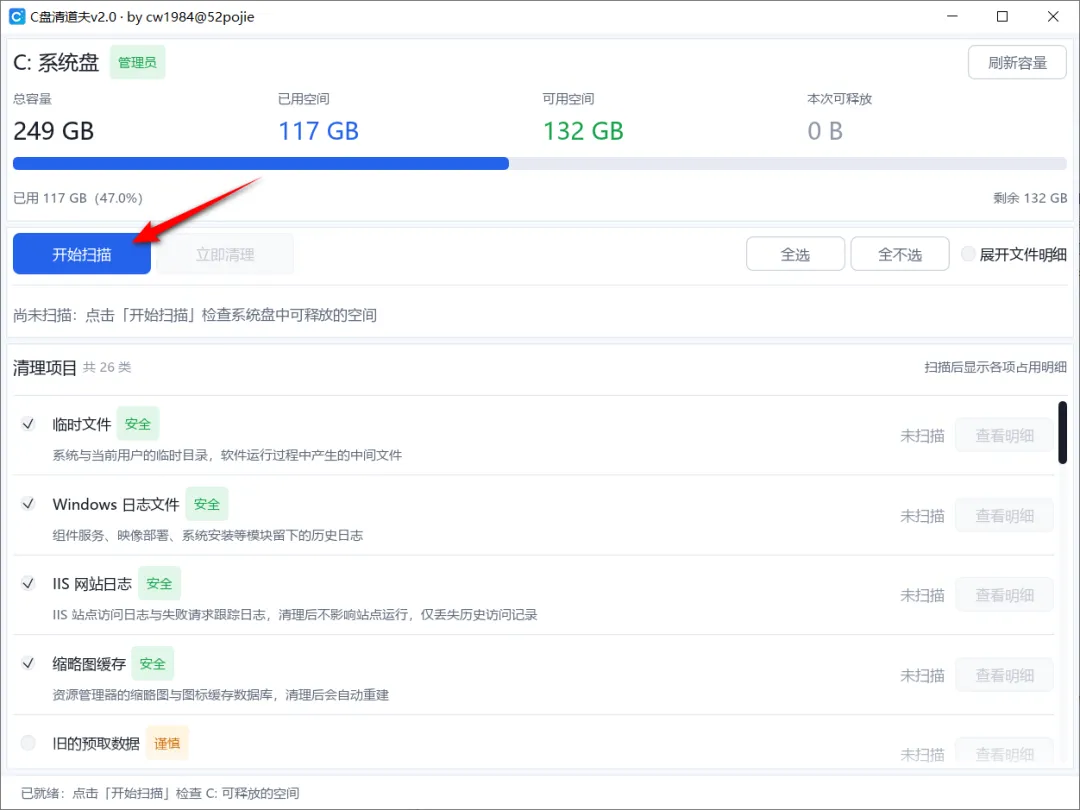Select the IIS 网站日志 item title
Image resolution: width=1080 pixels, height=810 pixels.
(x=92, y=584)
